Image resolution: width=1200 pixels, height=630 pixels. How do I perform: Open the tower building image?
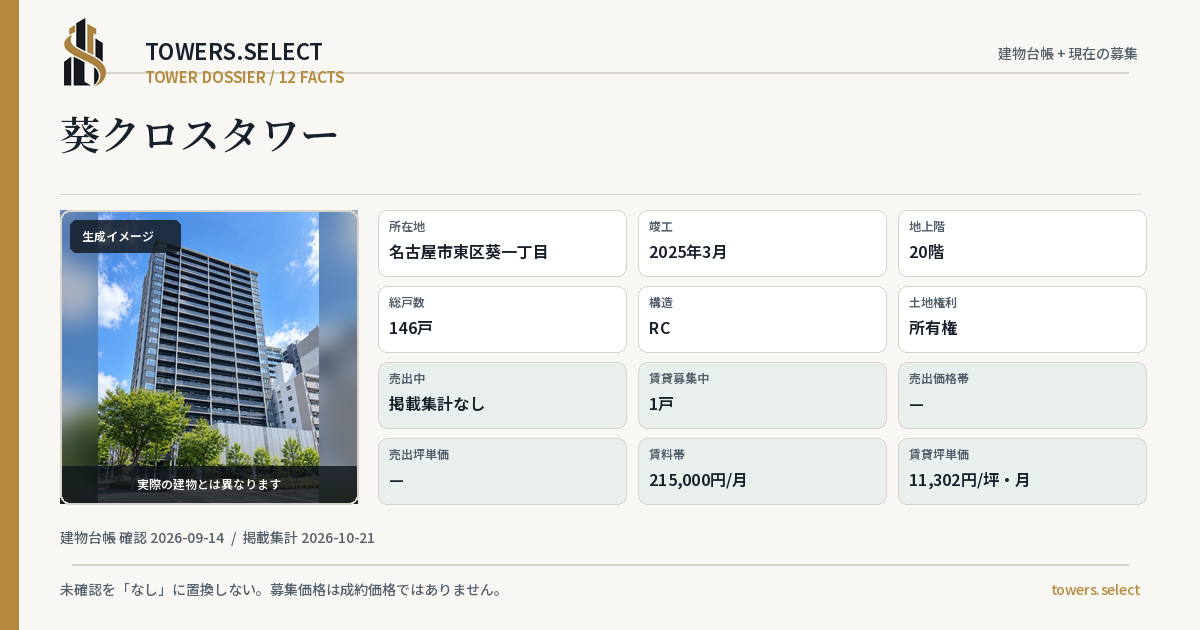[x=209, y=357]
